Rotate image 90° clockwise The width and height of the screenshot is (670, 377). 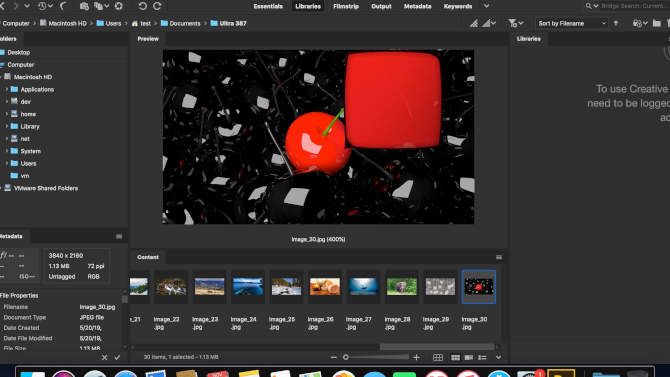pyautogui.click(x=157, y=6)
